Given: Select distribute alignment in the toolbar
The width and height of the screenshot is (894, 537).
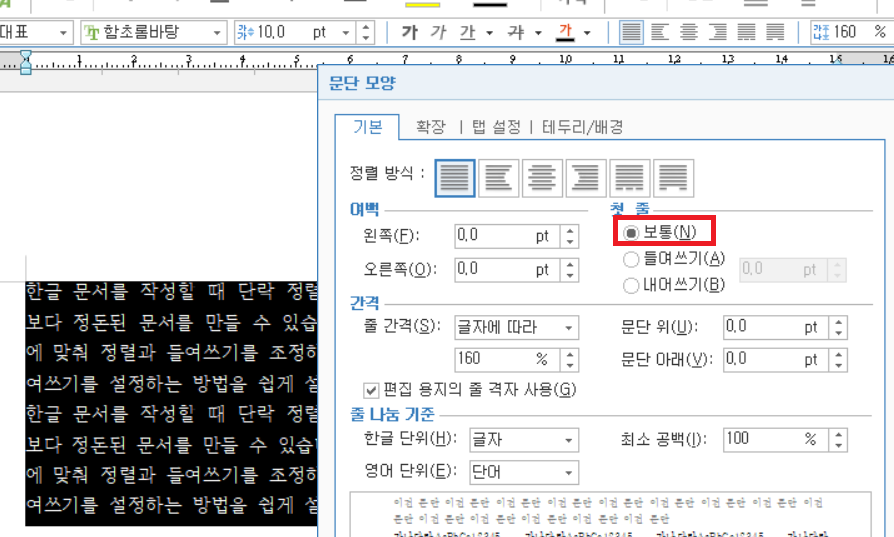Looking at the screenshot, I should tap(746, 32).
